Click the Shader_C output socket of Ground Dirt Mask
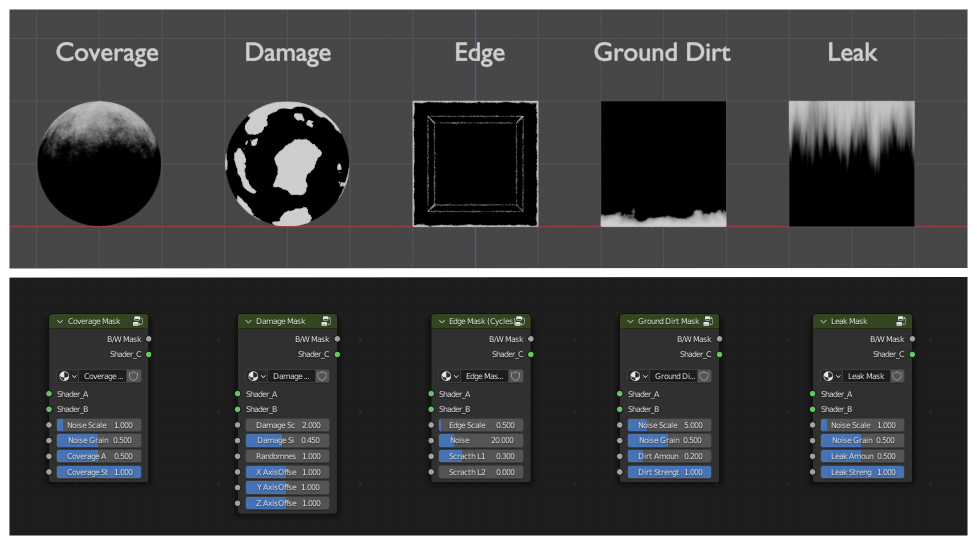 click(719, 354)
